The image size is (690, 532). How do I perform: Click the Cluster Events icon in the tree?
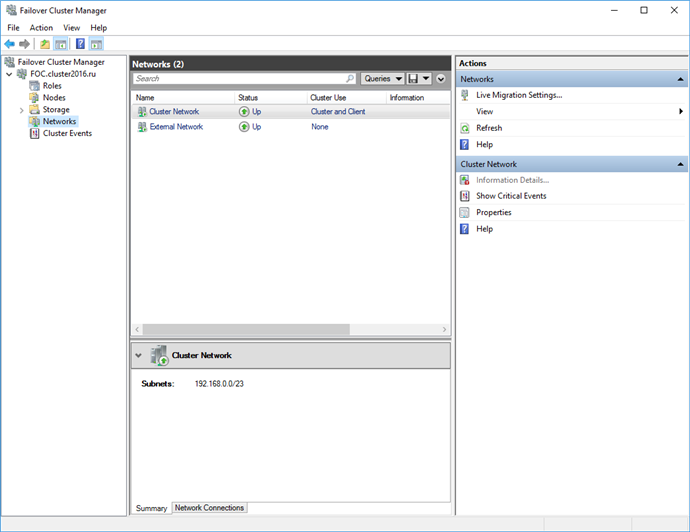tap(34, 133)
